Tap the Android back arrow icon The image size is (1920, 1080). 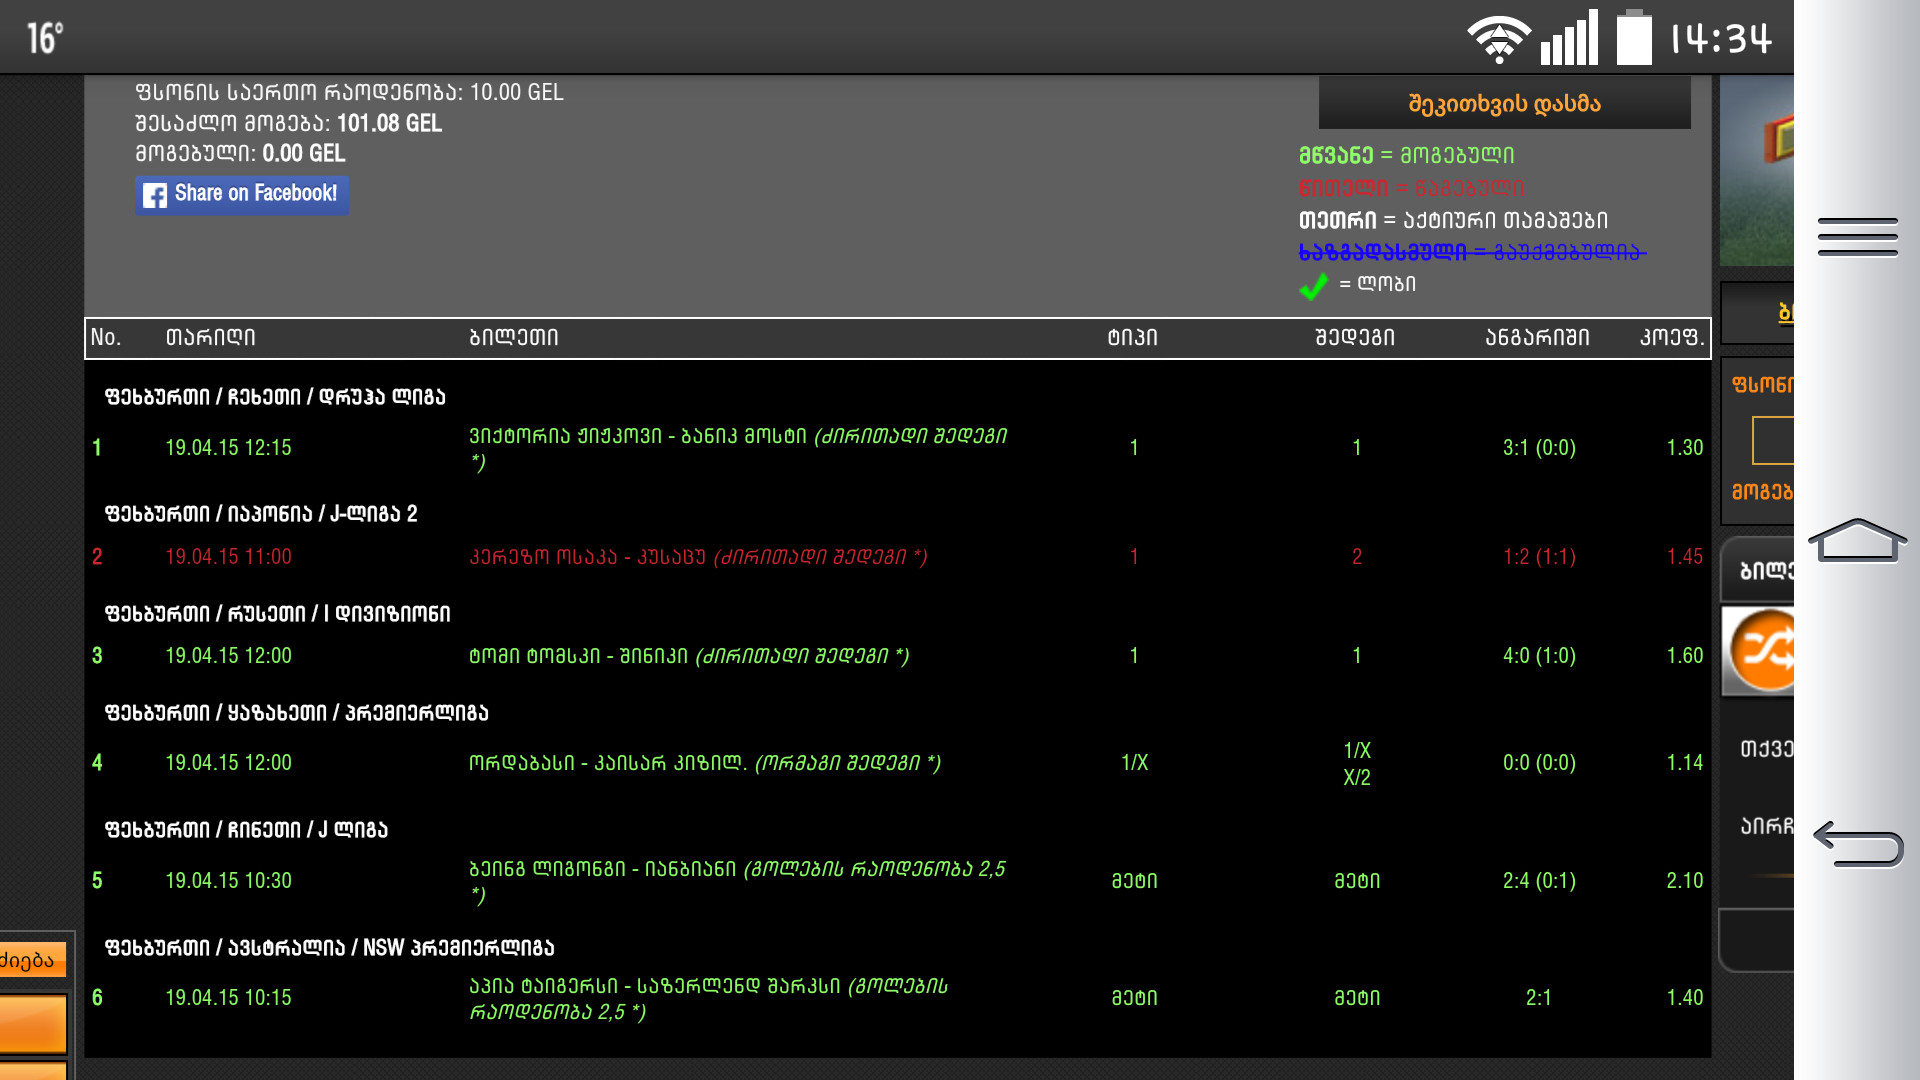(1857, 844)
